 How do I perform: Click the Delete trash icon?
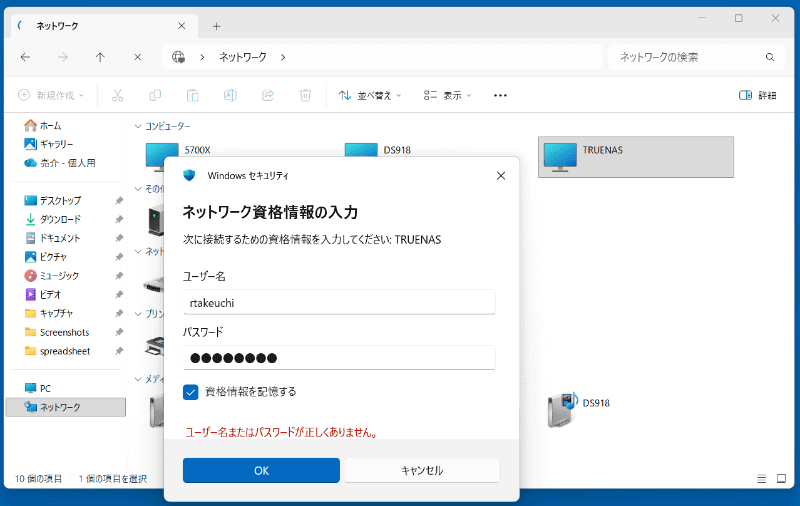(305, 95)
